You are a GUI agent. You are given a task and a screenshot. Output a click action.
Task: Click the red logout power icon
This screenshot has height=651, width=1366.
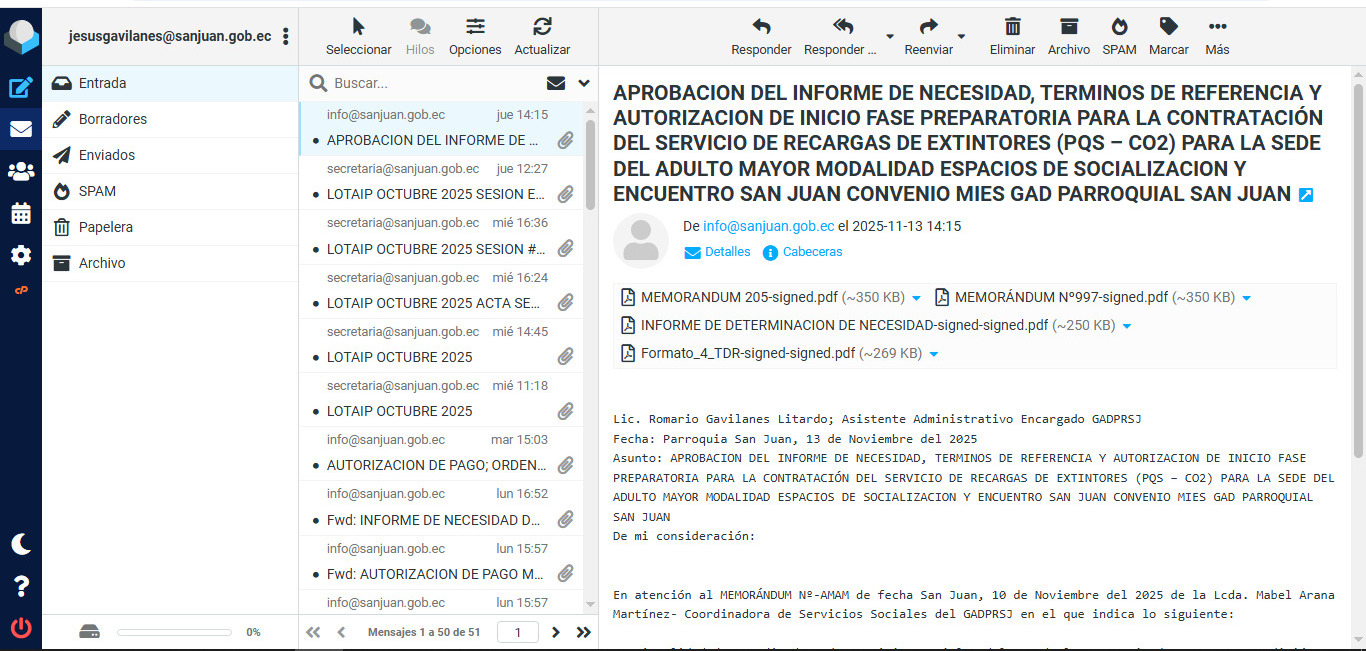coord(21,628)
